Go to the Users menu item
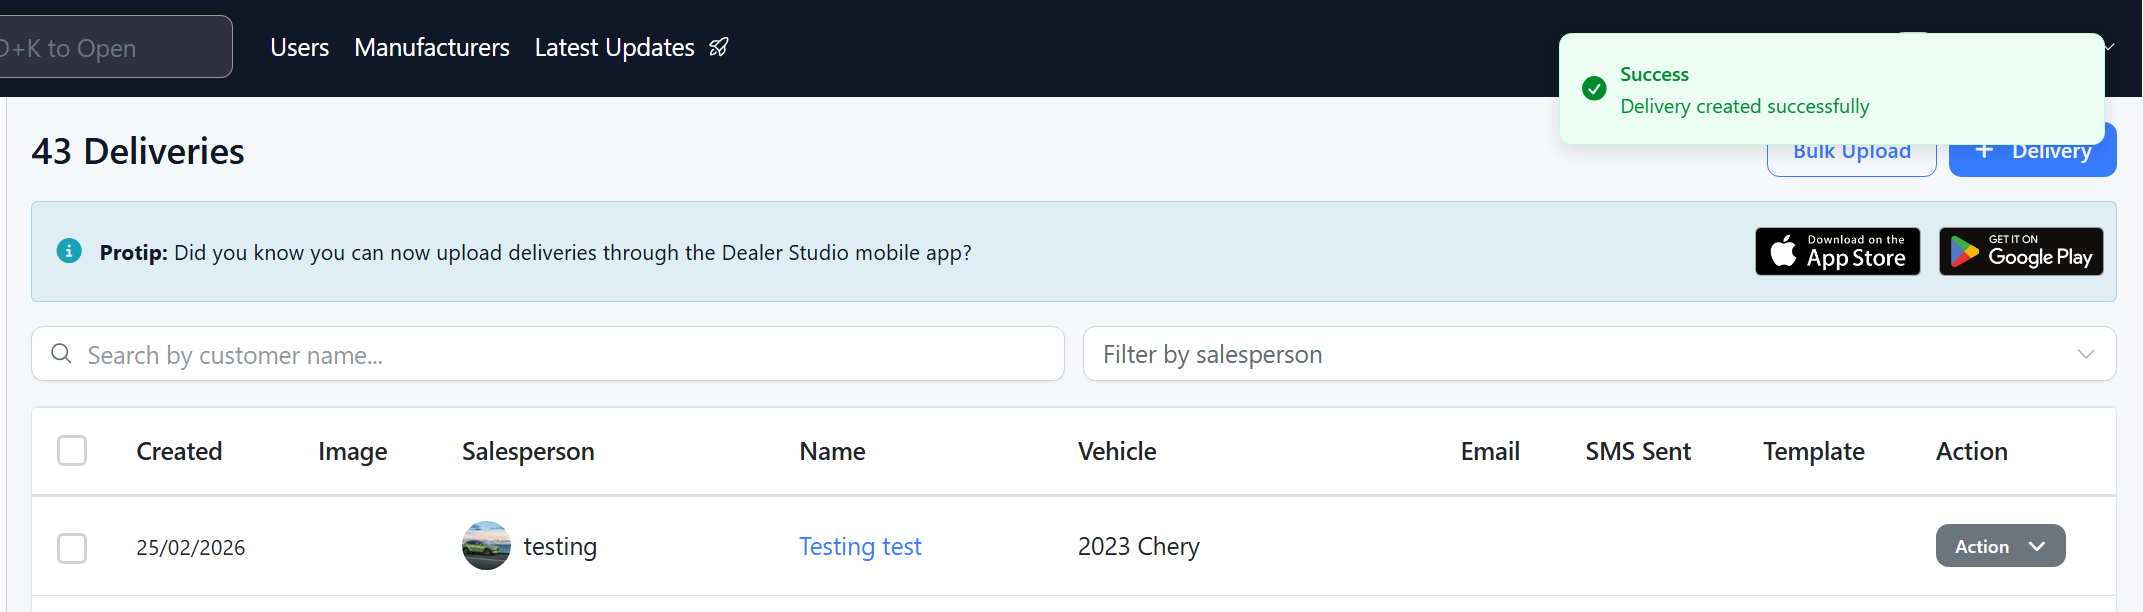This screenshot has width=2143, height=612. [x=299, y=47]
